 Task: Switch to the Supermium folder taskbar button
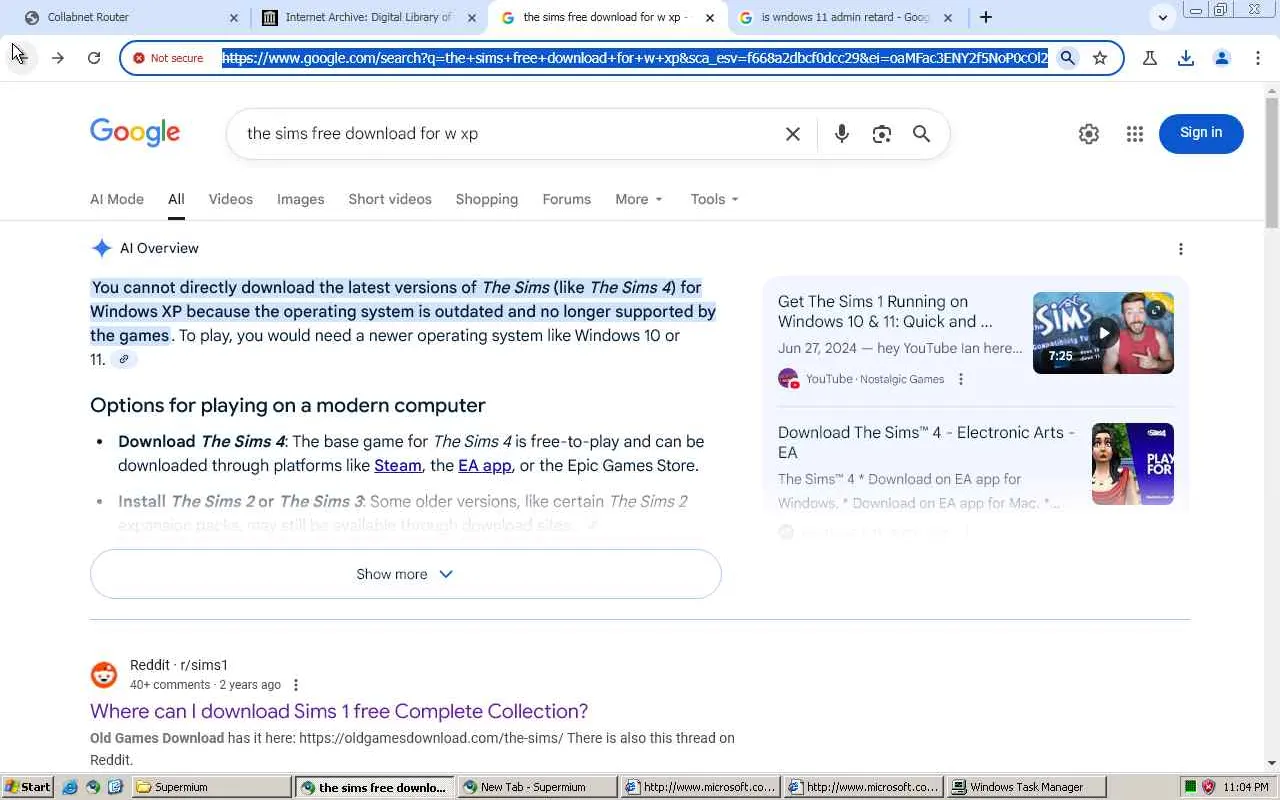click(x=212, y=787)
